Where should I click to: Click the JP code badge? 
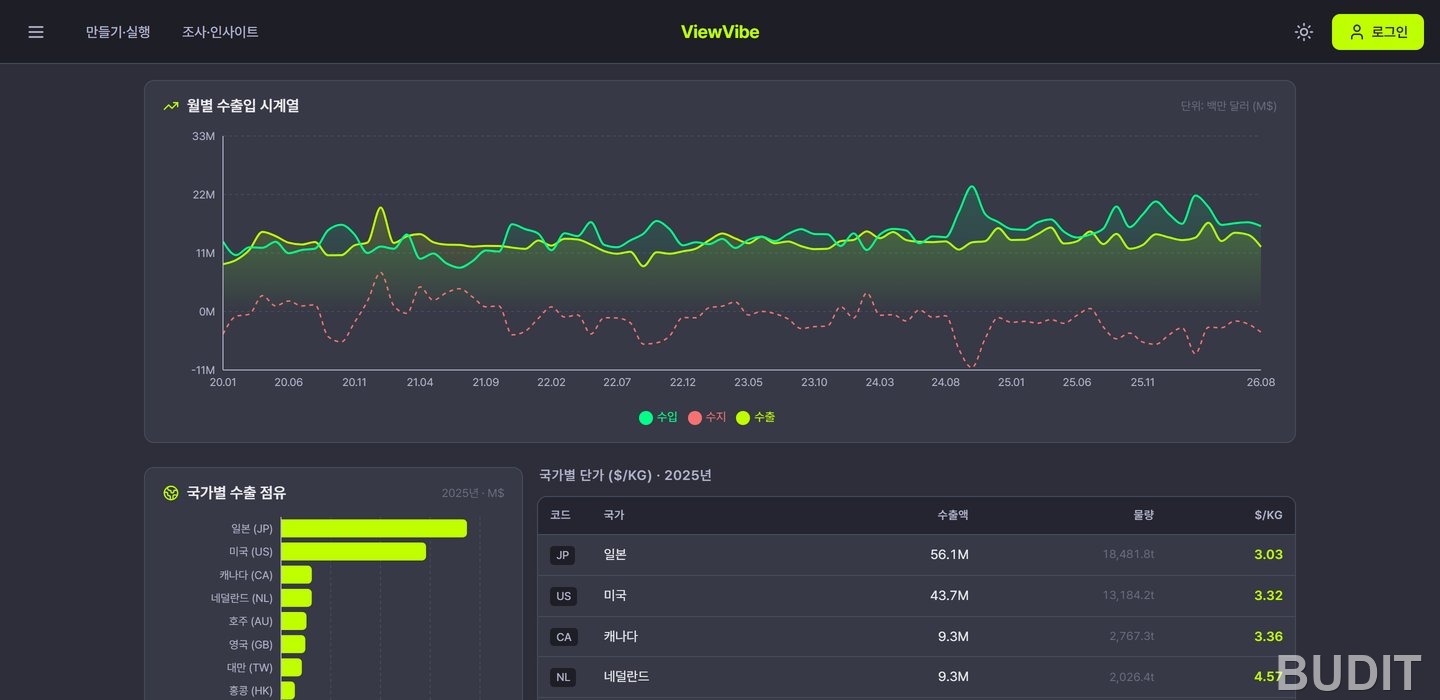point(563,555)
